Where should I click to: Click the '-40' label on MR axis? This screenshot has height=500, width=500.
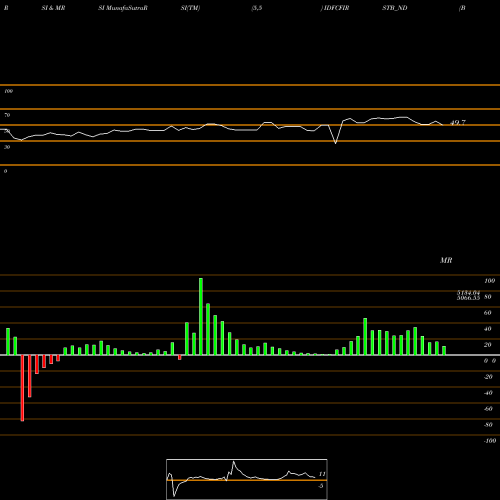488,393
